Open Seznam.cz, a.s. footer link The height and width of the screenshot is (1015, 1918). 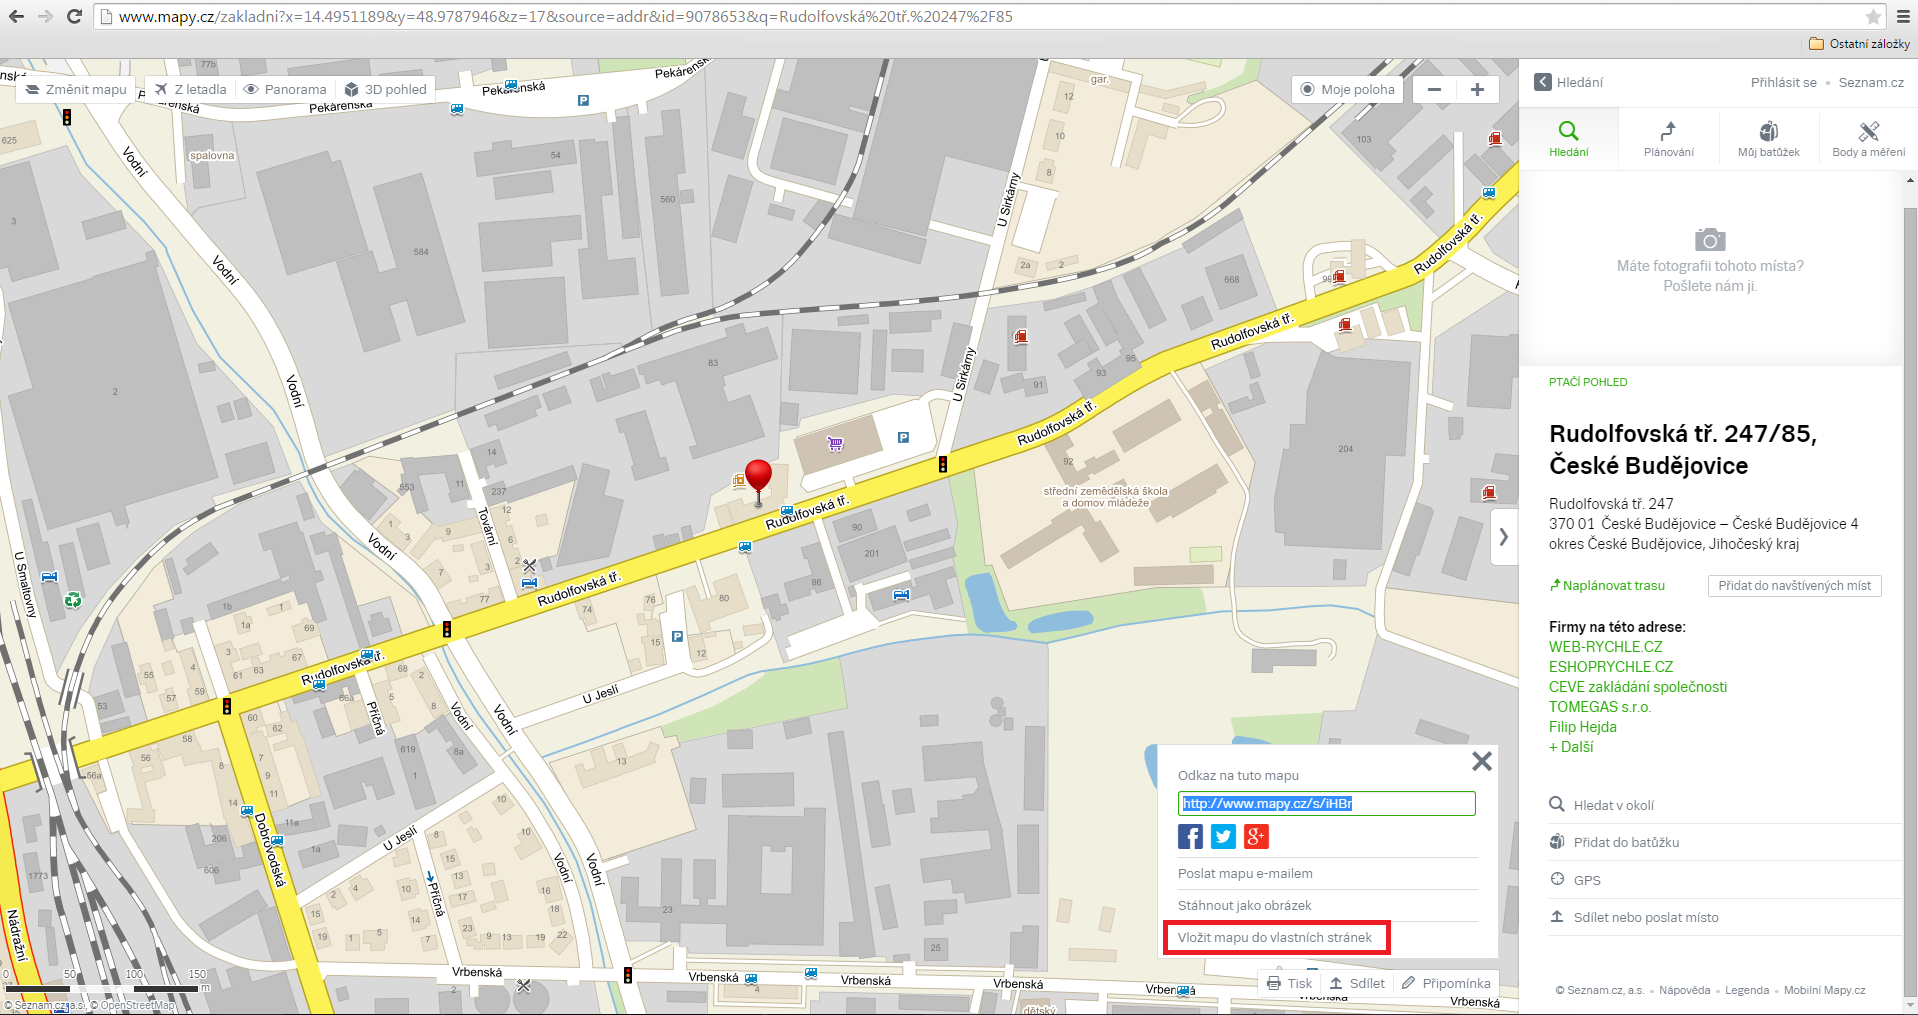coord(1600,990)
